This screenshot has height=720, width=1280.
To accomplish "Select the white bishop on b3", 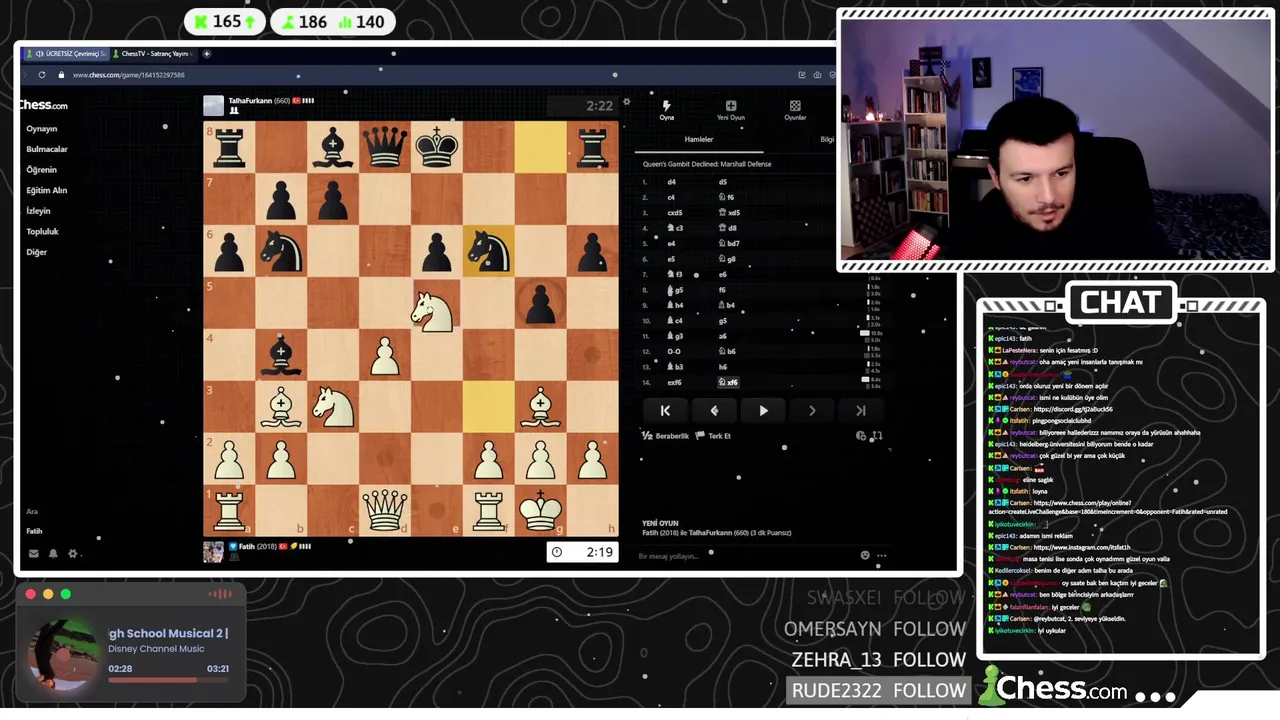I will [280, 407].
